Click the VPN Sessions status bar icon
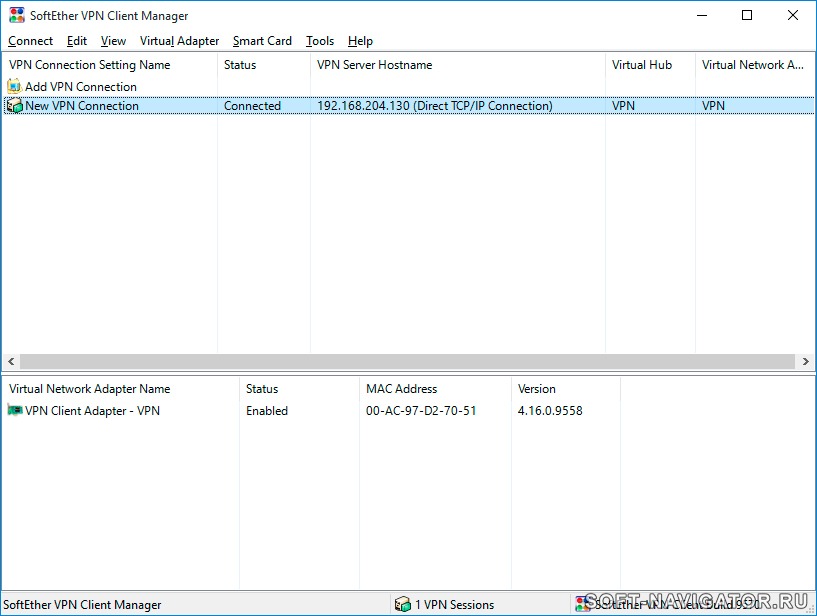The image size is (817, 616). [403, 604]
